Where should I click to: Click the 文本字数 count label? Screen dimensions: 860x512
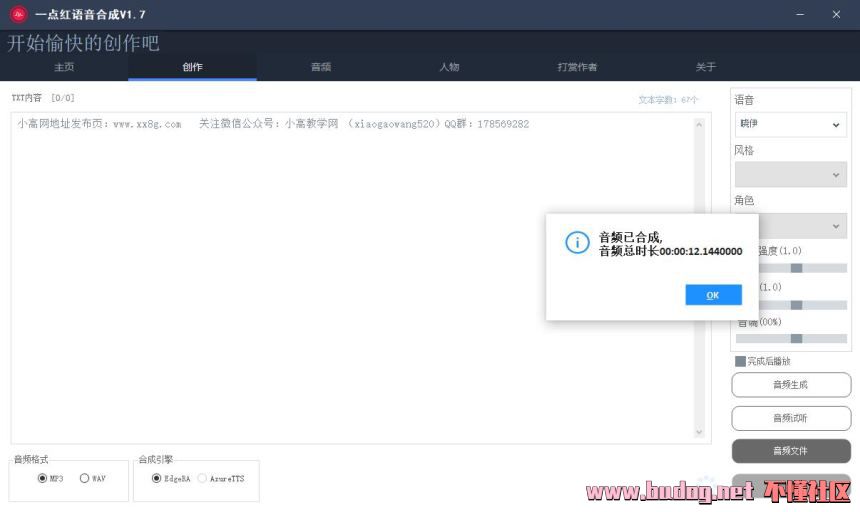(x=668, y=100)
